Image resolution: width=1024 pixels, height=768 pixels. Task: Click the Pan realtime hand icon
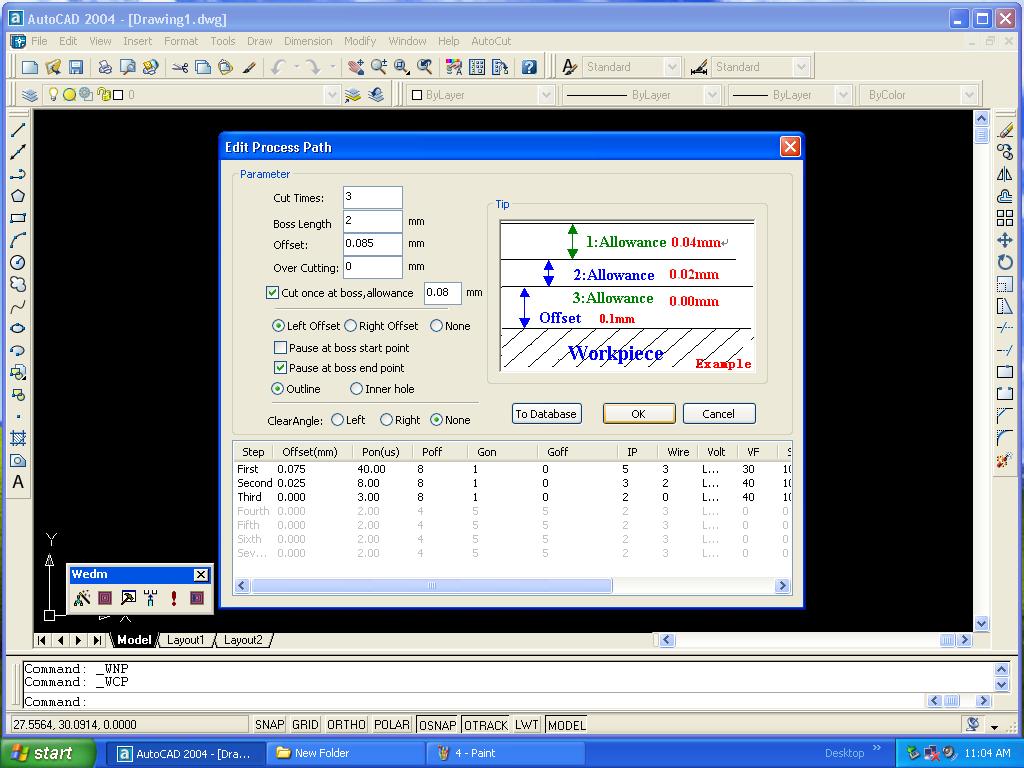pos(356,67)
